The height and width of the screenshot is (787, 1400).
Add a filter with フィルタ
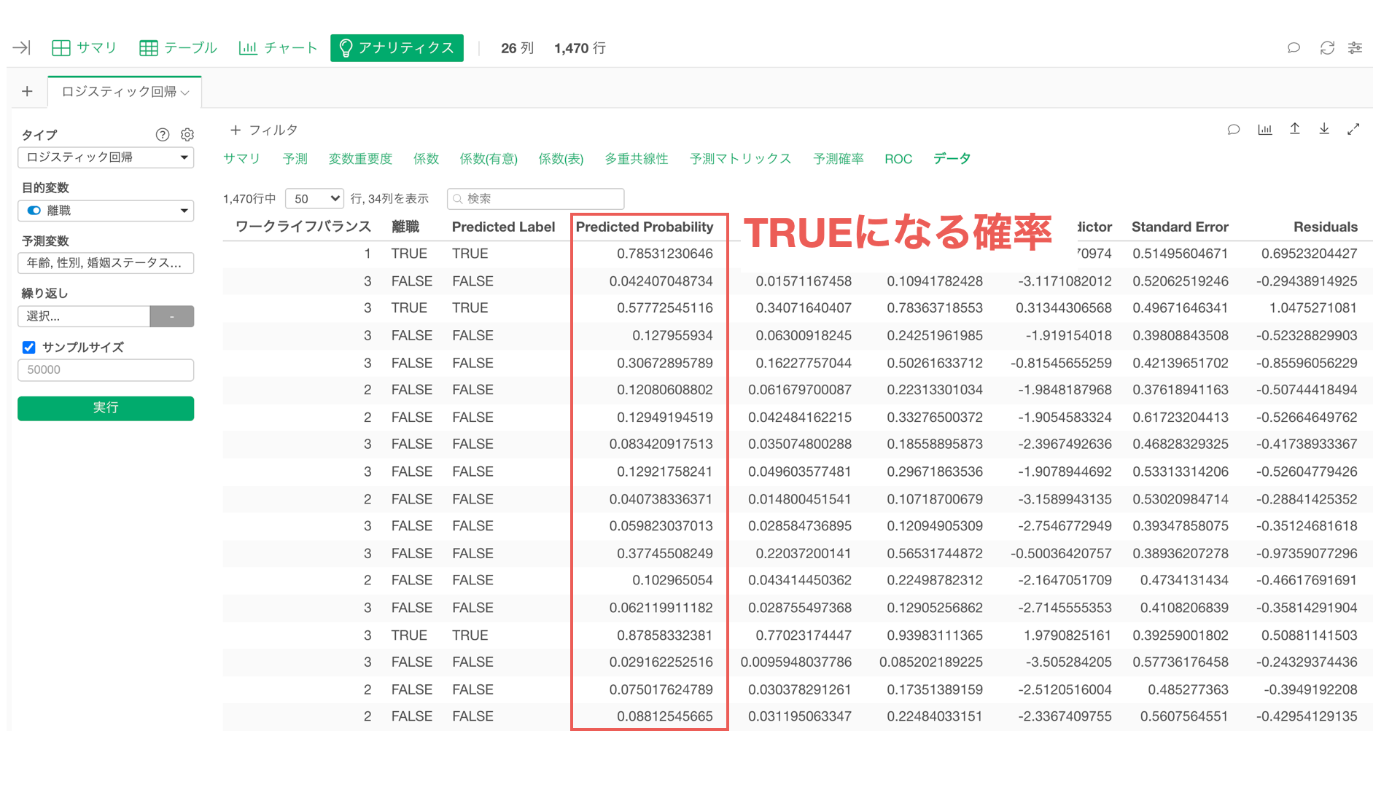(264, 130)
